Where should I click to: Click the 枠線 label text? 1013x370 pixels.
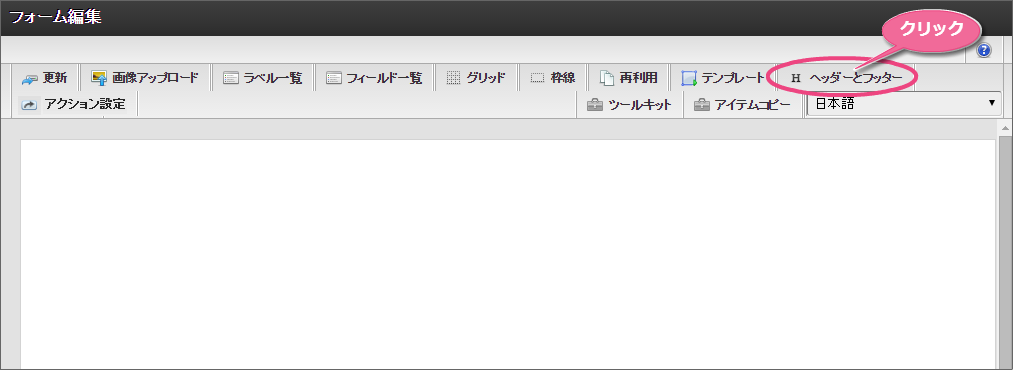[563, 78]
